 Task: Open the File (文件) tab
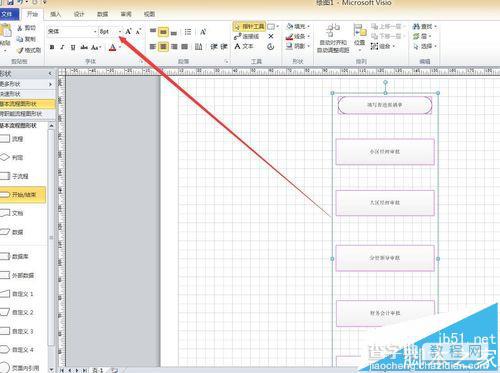click(x=8, y=14)
